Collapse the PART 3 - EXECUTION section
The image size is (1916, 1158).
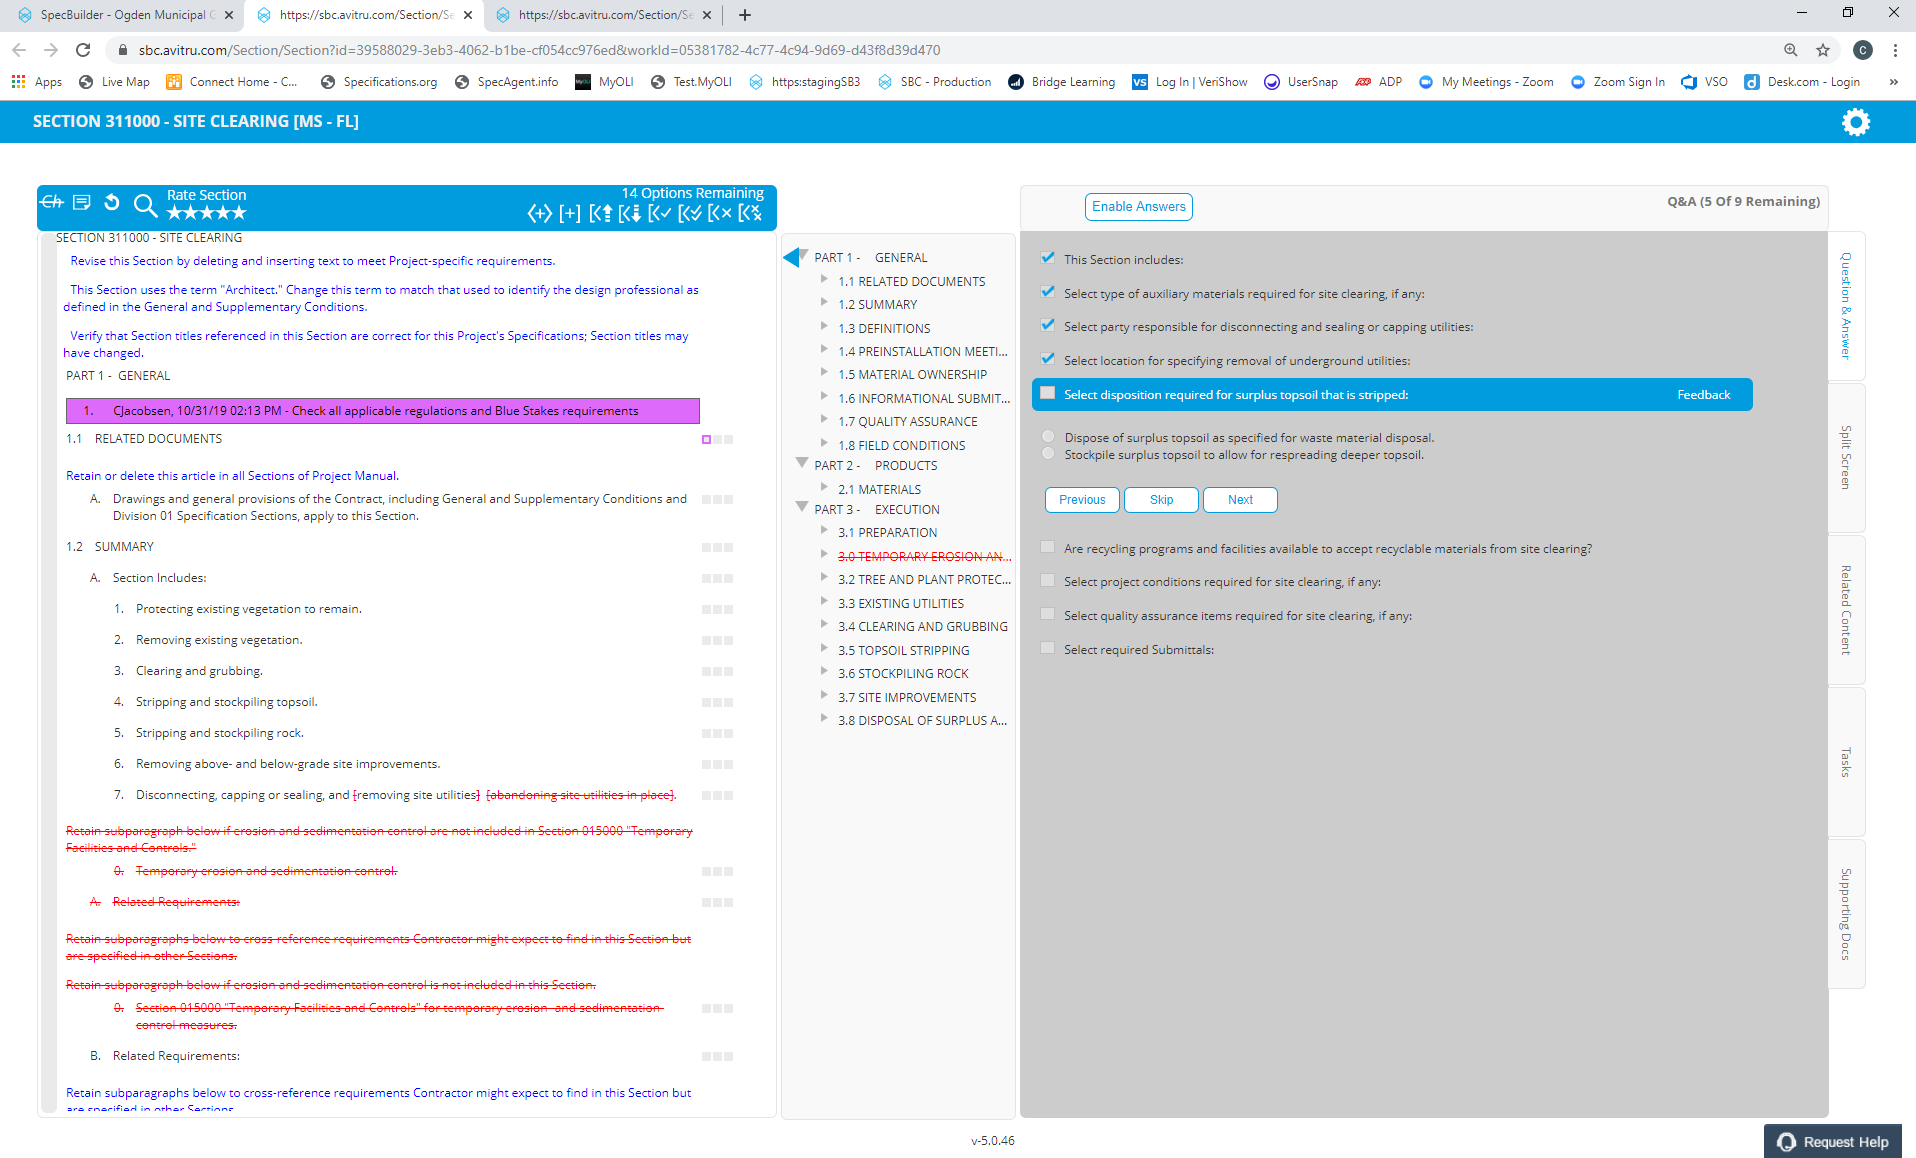click(x=802, y=507)
